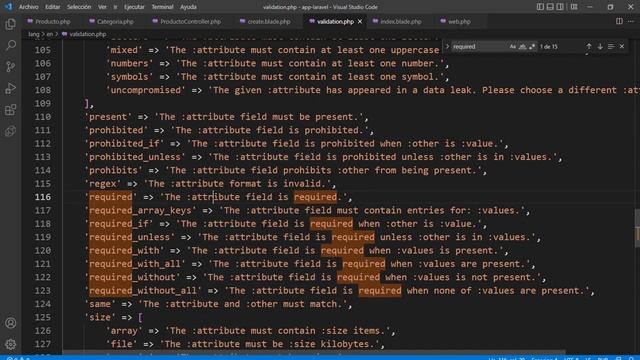Click the '1 de 15' match count

549,47
